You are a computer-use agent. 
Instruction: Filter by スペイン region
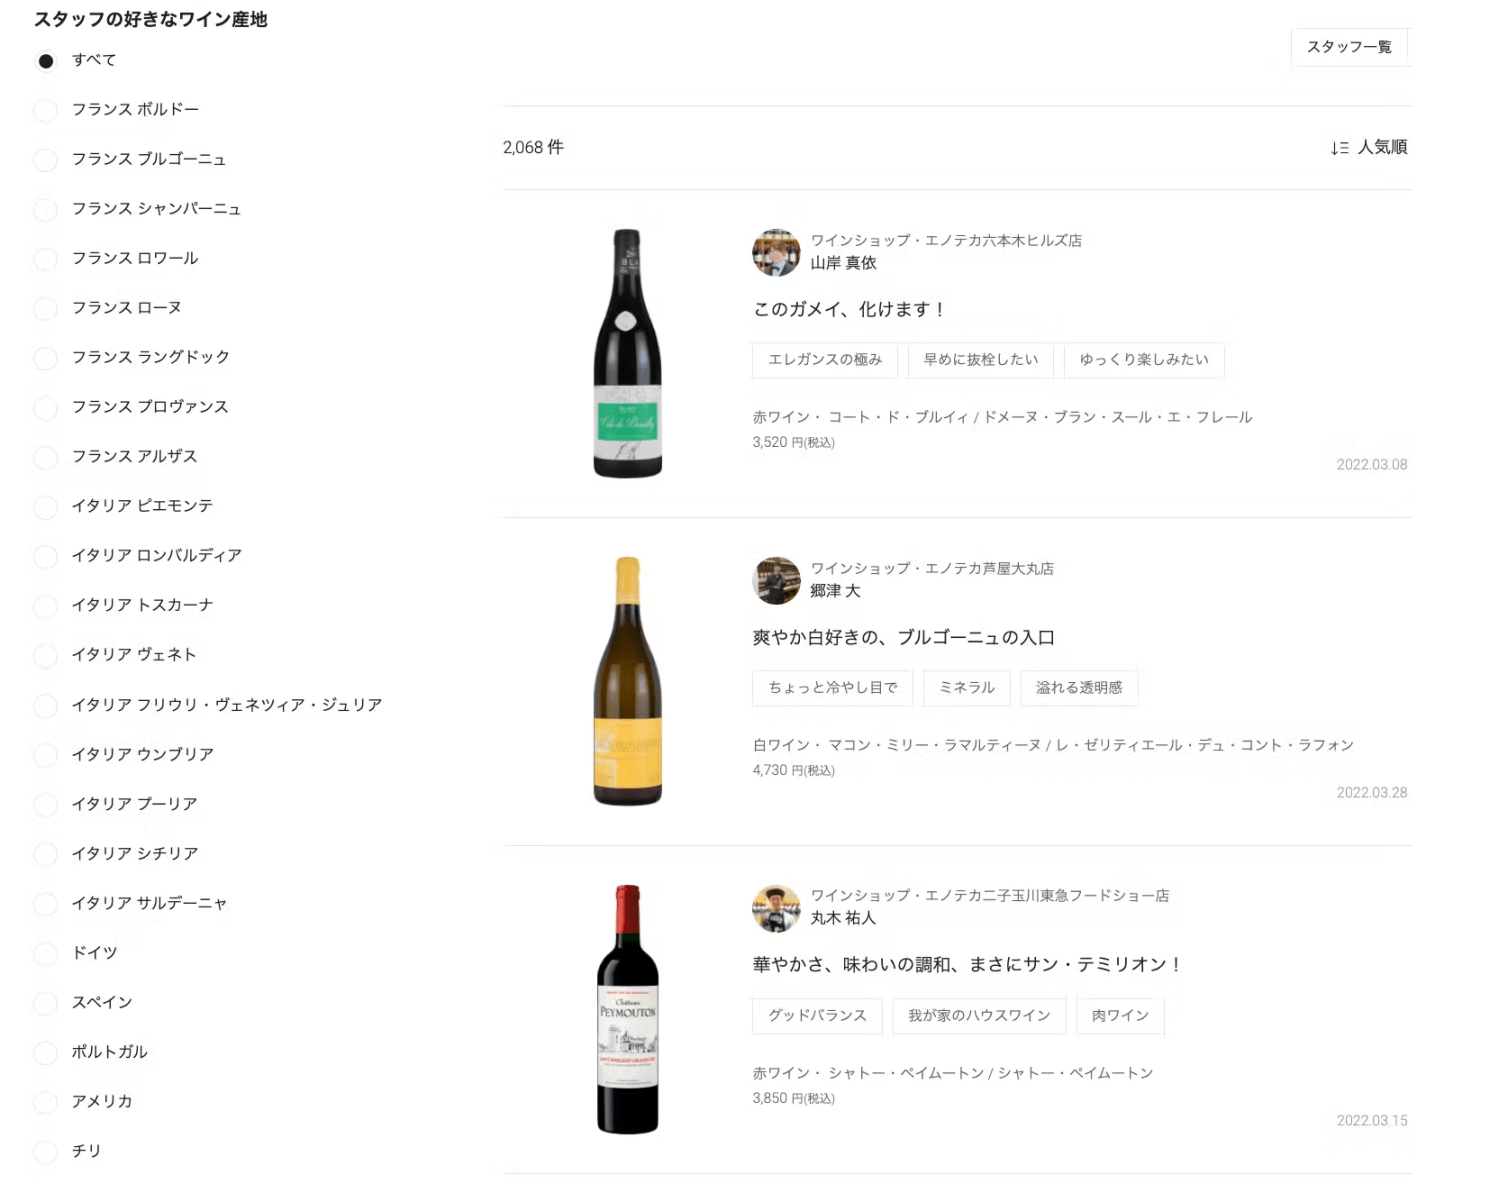click(x=46, y=1003)
